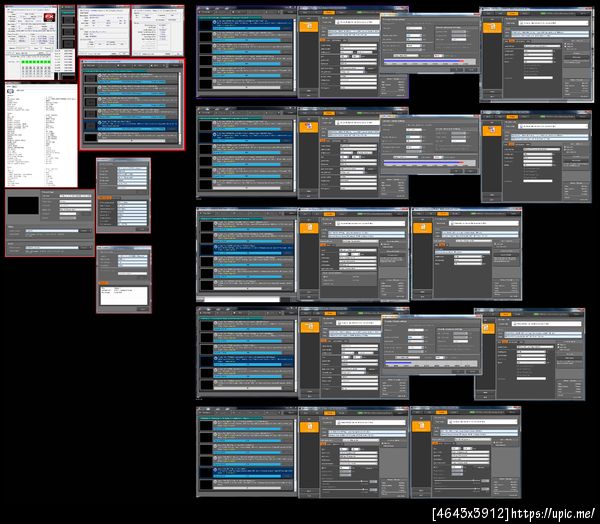This screenshot has height=524, width=600.
Task: Click the white text list box in small dialog
Action: tap(124, 296)
